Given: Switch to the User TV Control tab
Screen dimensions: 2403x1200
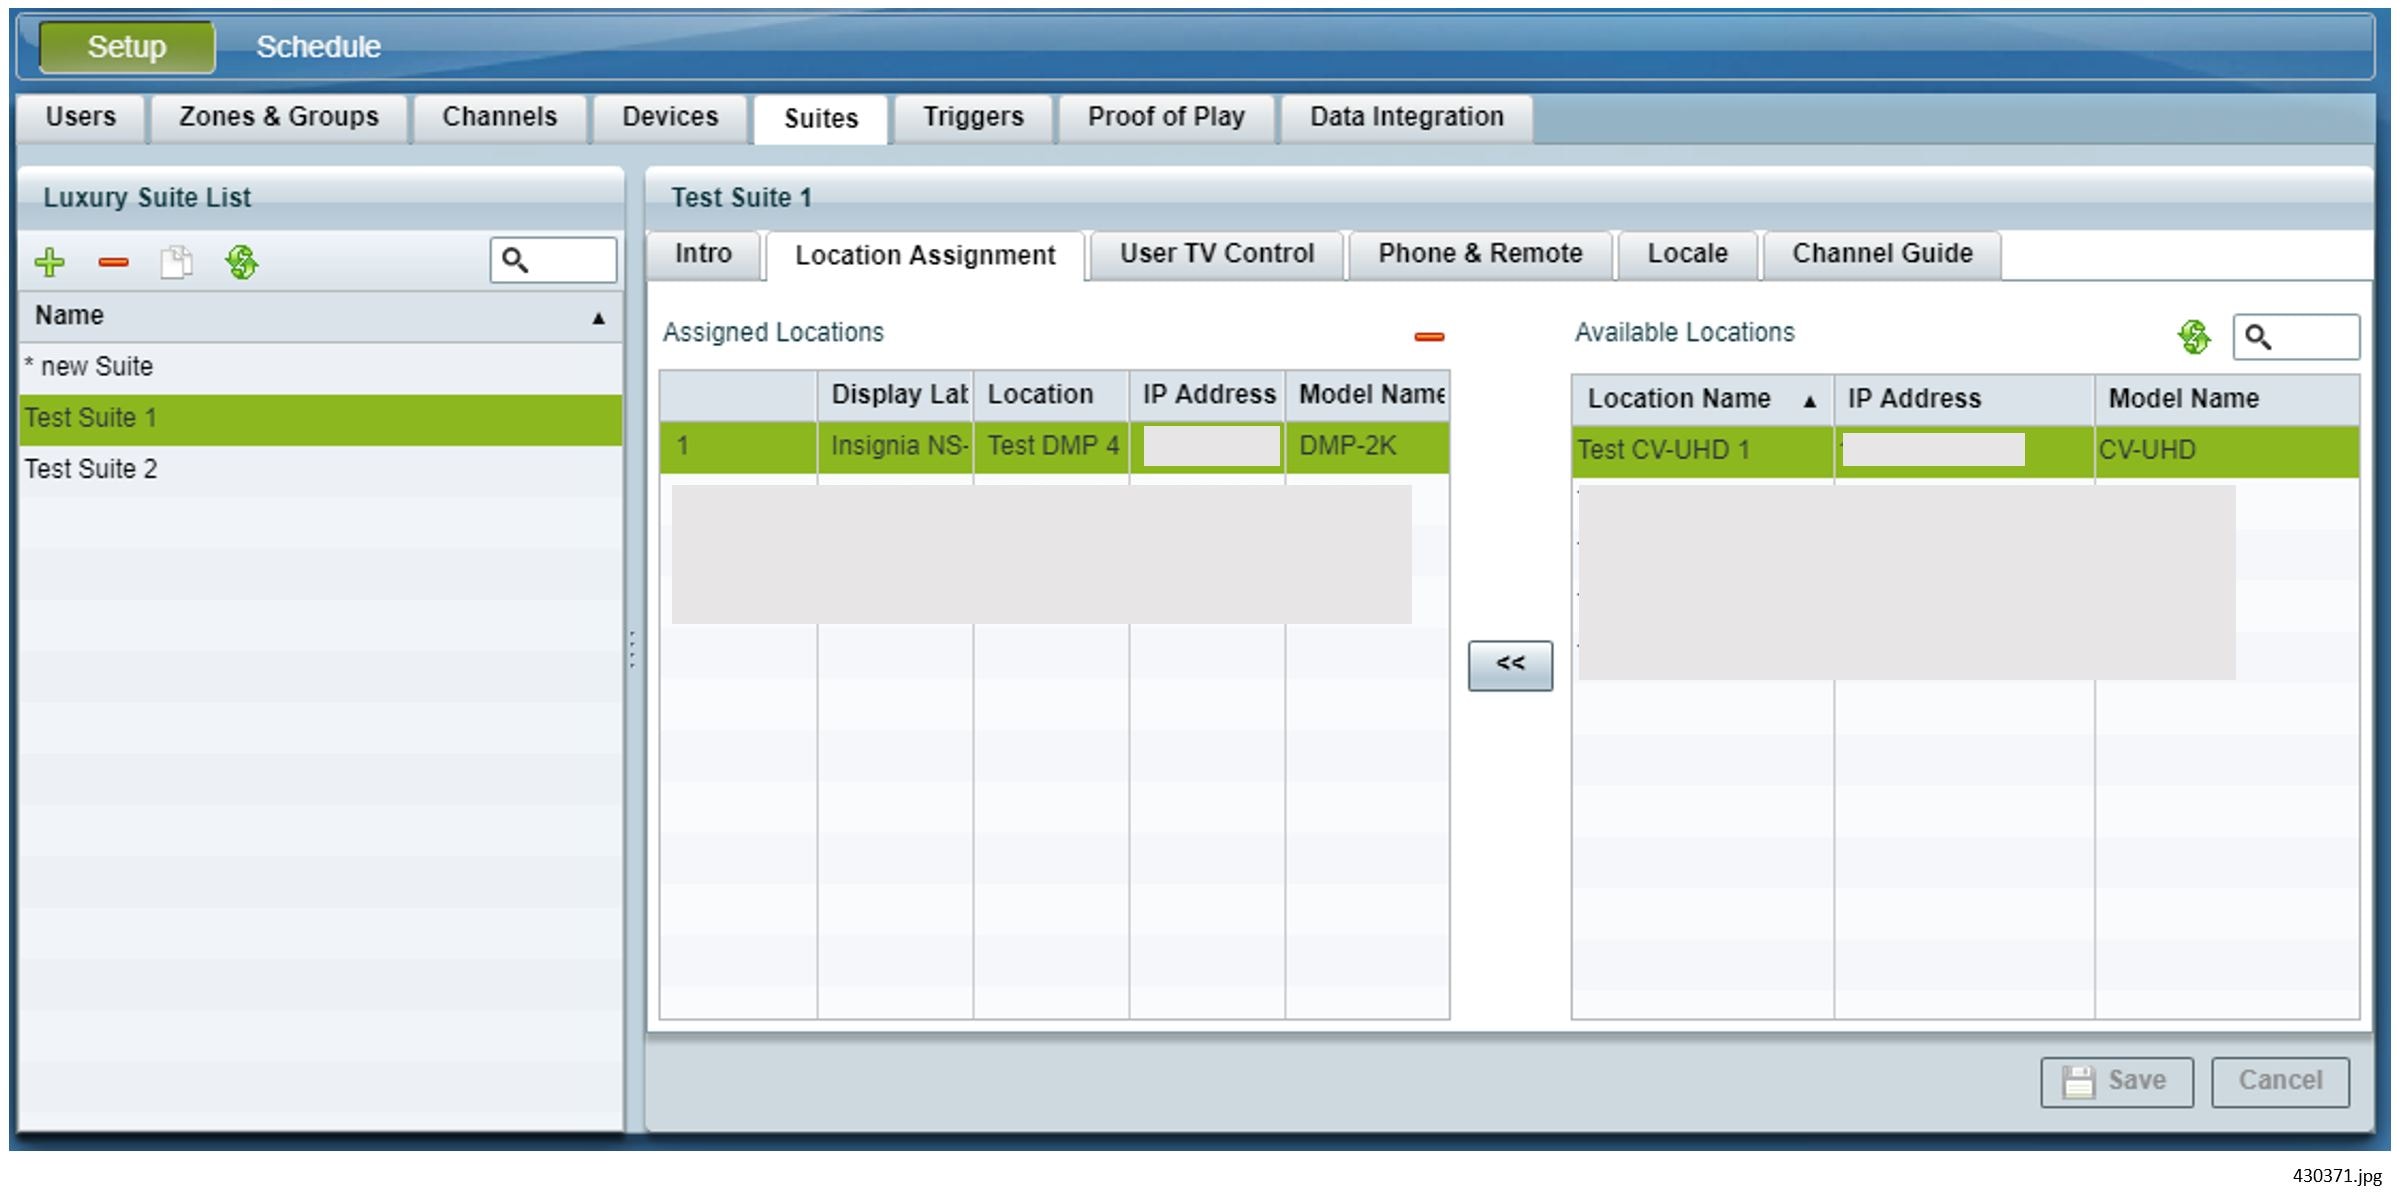Looking at the screenshot, I should click(x=1215, y=253).
